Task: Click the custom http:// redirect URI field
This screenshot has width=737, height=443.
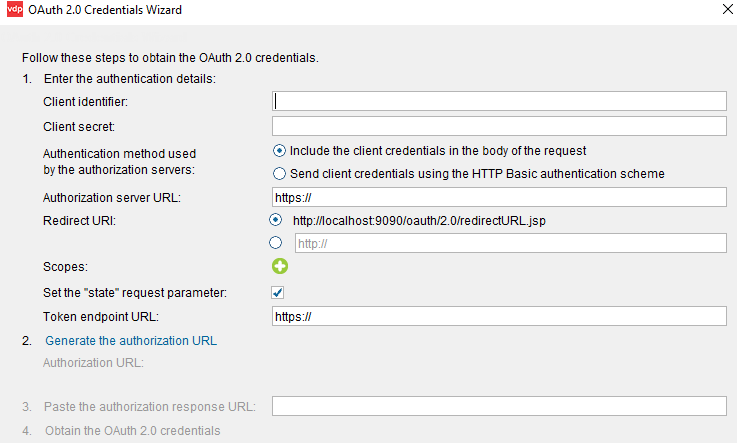Action: 510,243
